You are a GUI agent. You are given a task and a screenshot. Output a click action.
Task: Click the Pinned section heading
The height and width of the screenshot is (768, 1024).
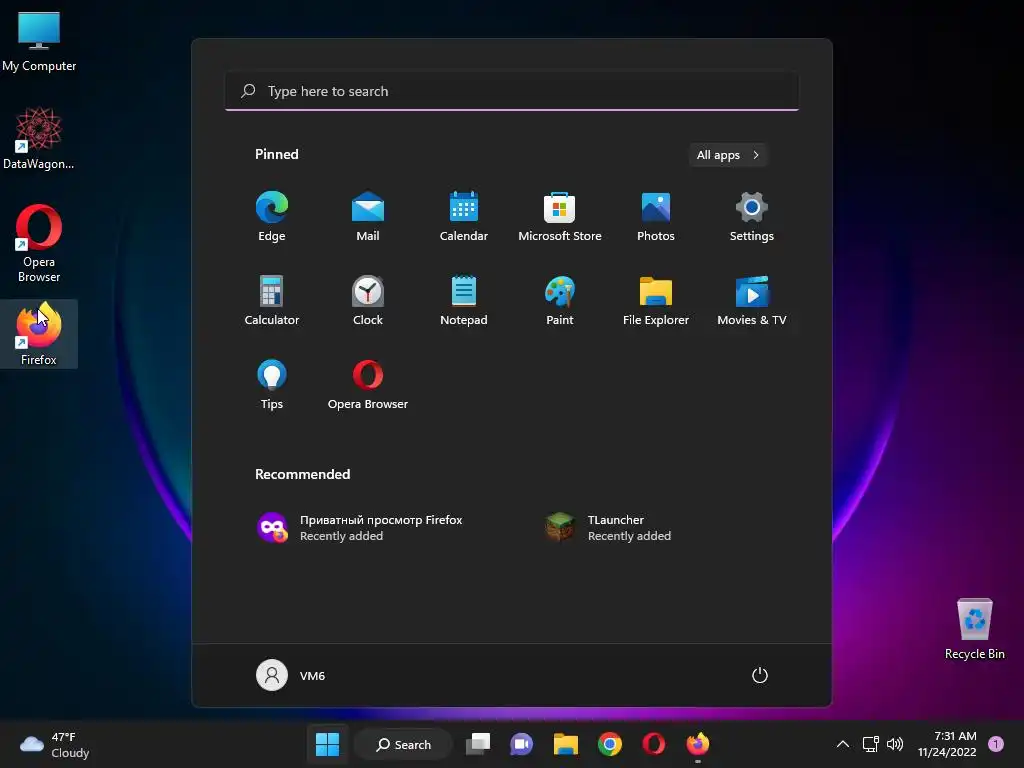point(276,154)
